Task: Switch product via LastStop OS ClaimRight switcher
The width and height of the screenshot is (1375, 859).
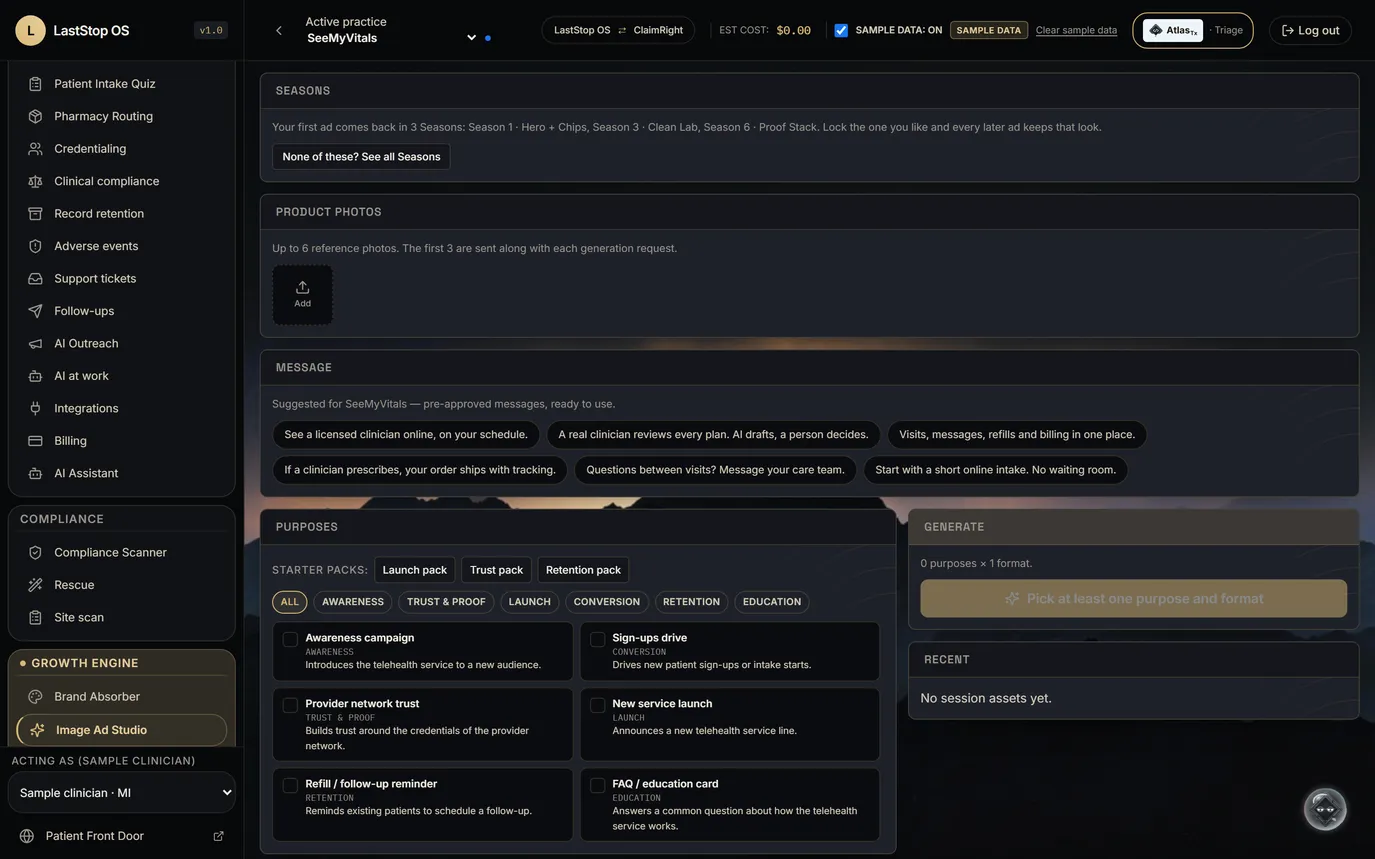Action: (x=618, y=30)
